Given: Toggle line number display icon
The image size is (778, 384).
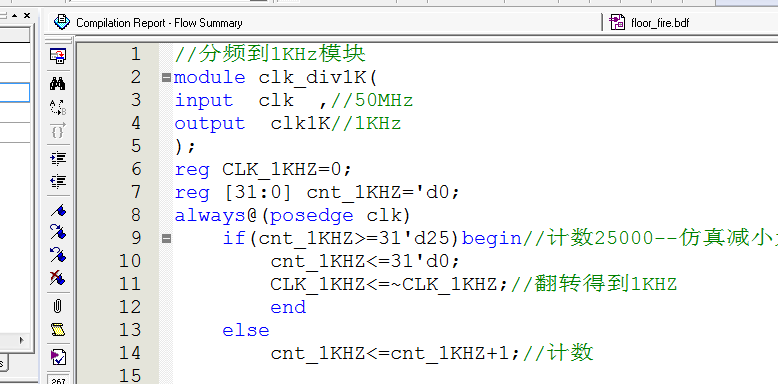Looking at the screenshot, I should click(58, 380).
